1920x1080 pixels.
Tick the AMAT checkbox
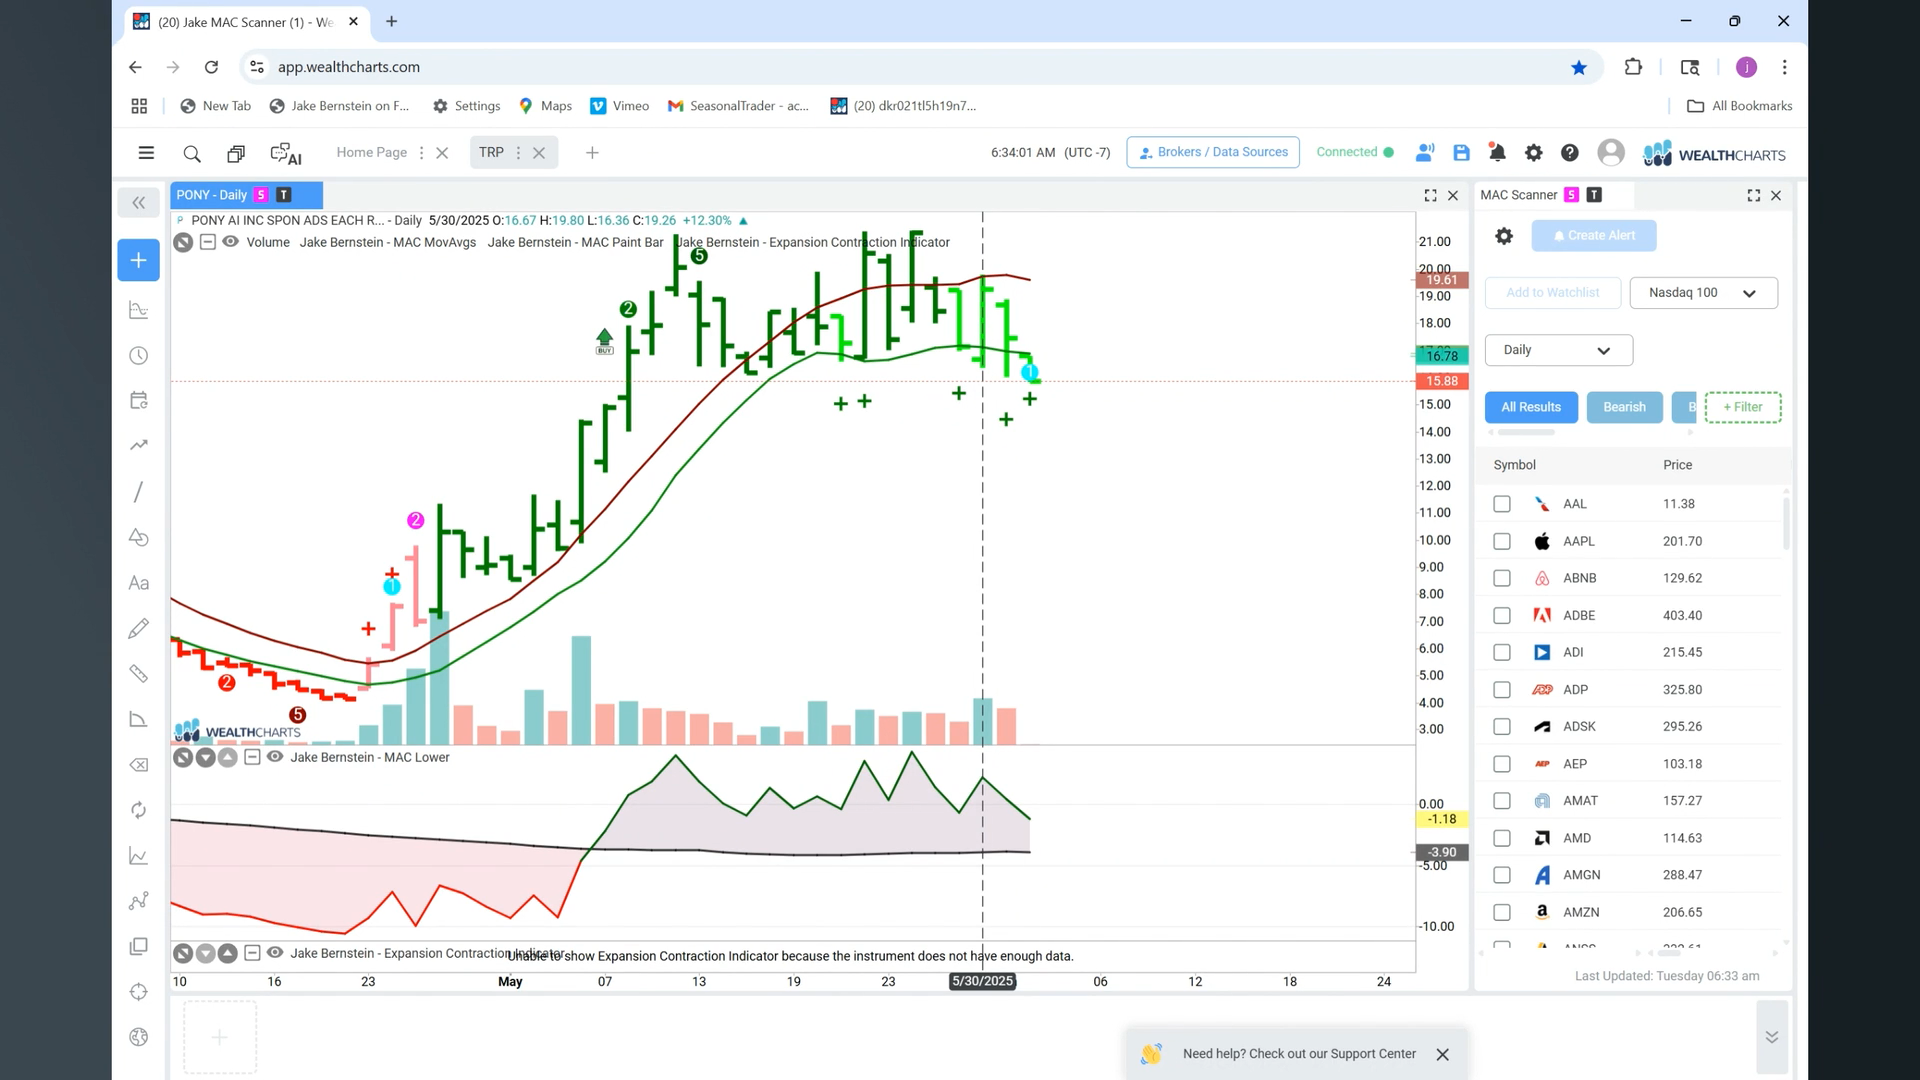click(x=1501, y=801)
